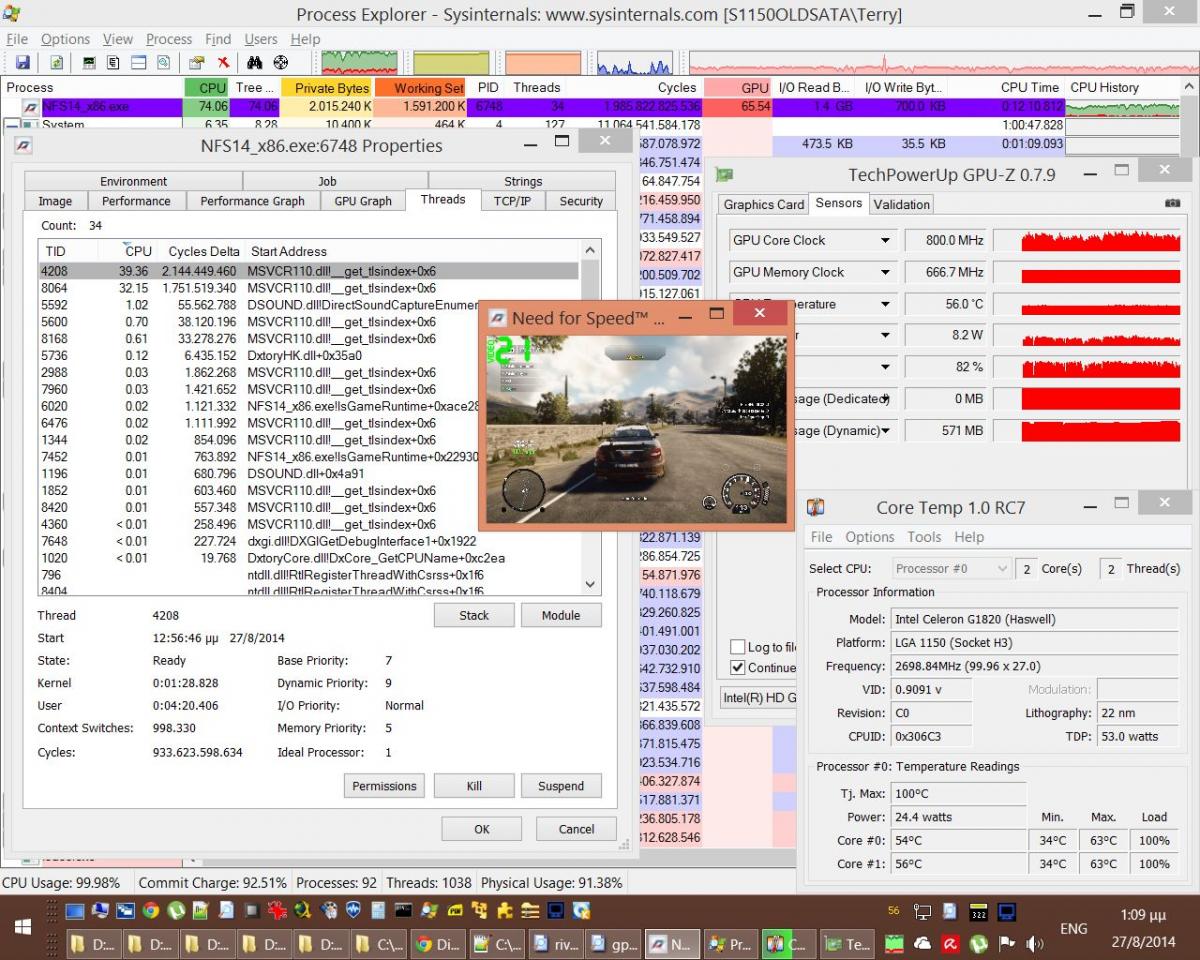Sort threads by Cycles Delta column header
This screenshot has height=960, width=1200.
203,251
